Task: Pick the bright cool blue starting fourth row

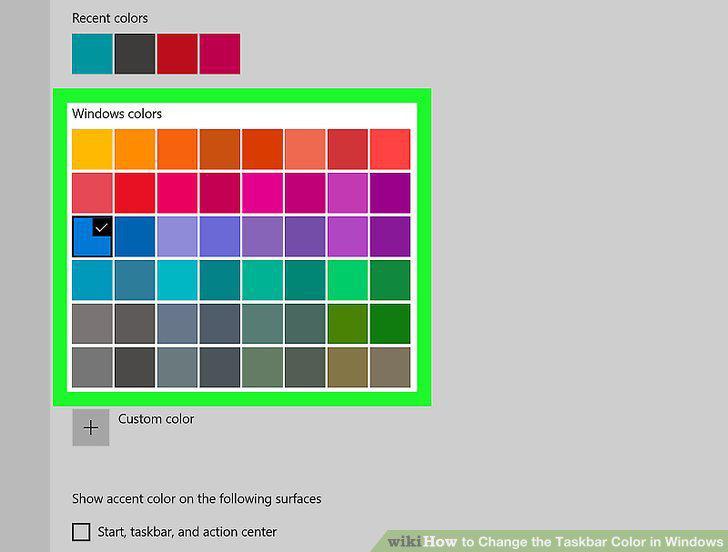Action: pos(92,280)
